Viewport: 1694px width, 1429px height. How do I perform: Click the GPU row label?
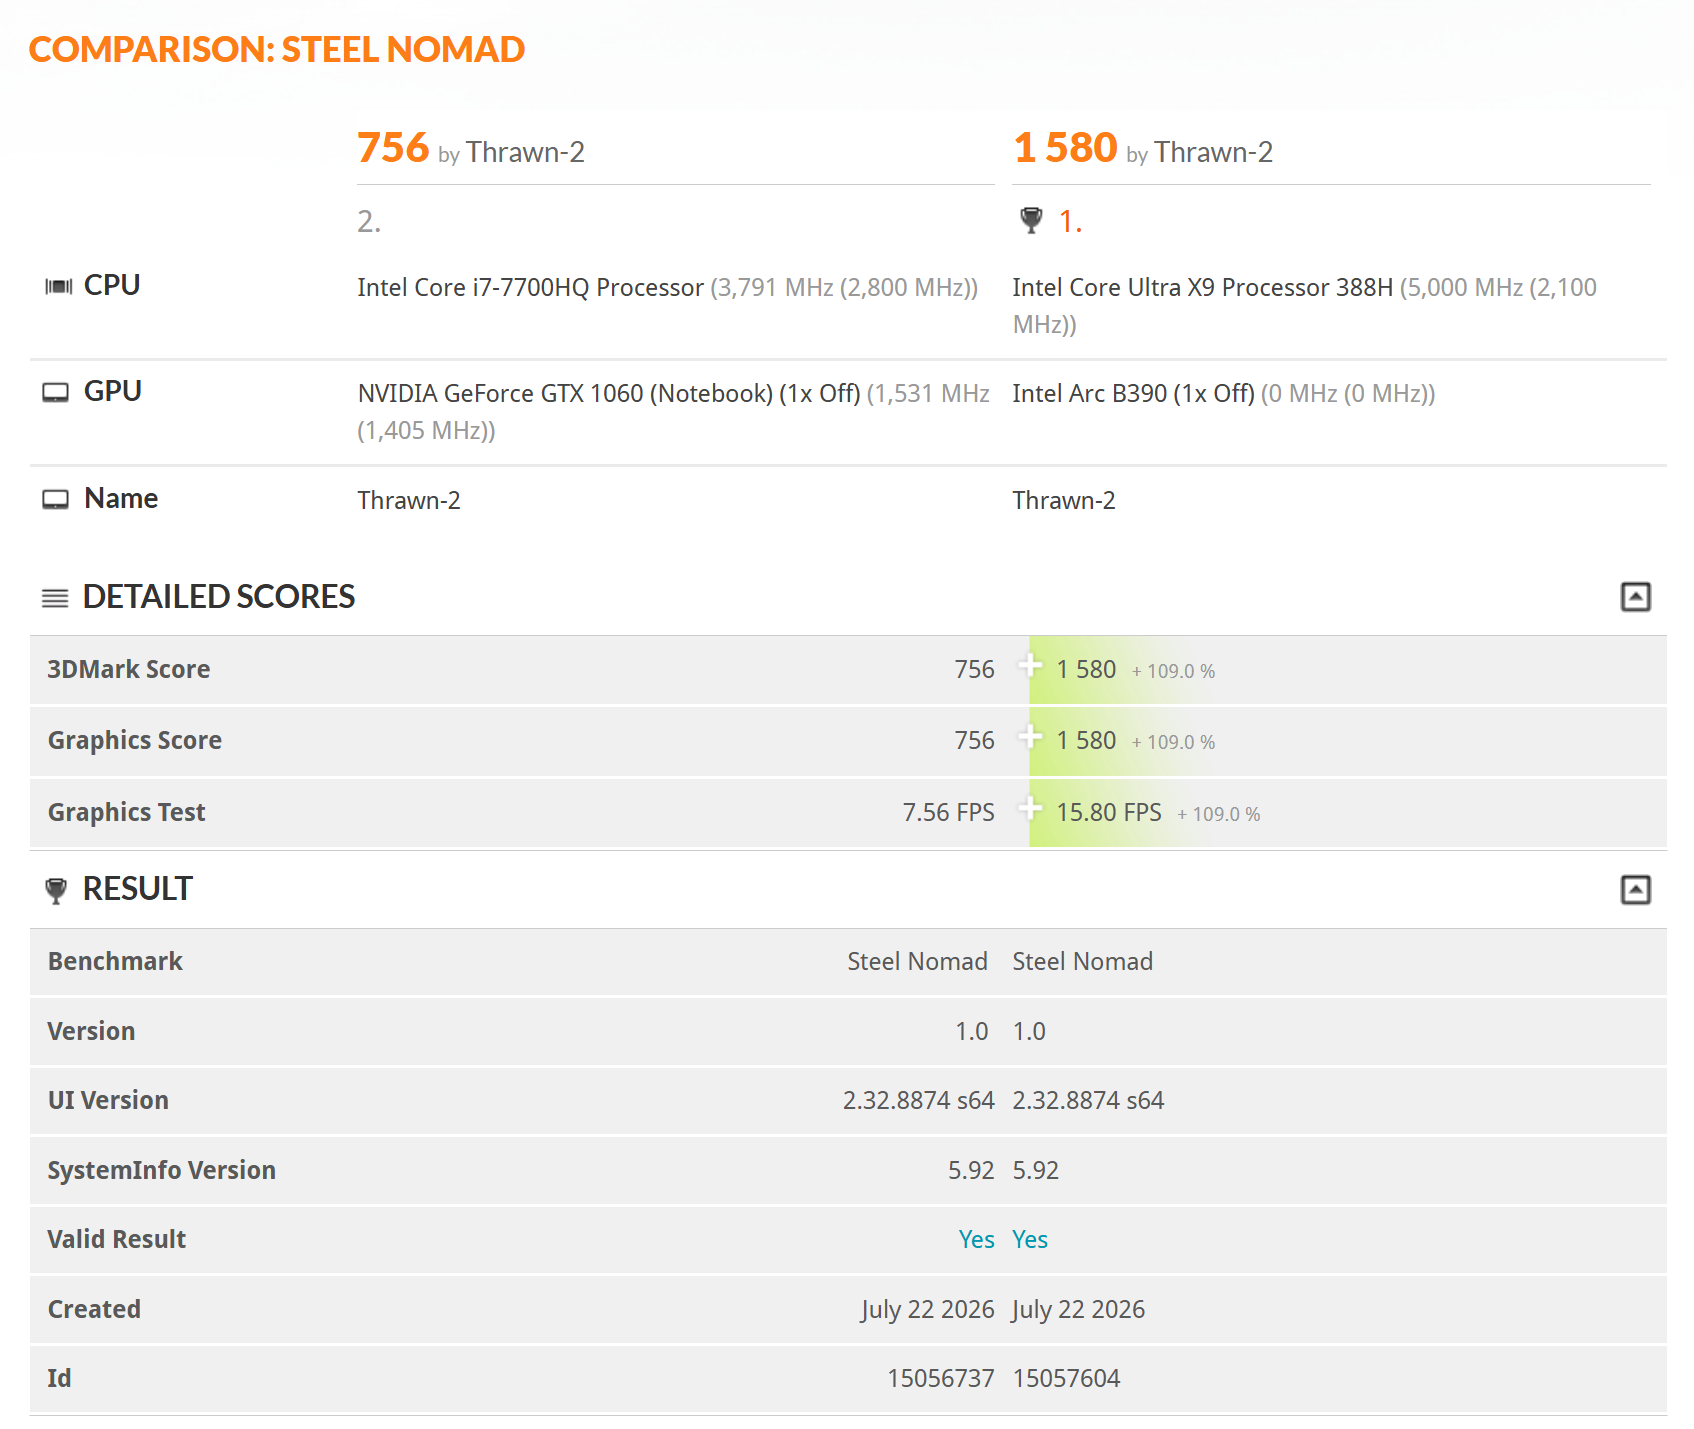coord(113,392)
